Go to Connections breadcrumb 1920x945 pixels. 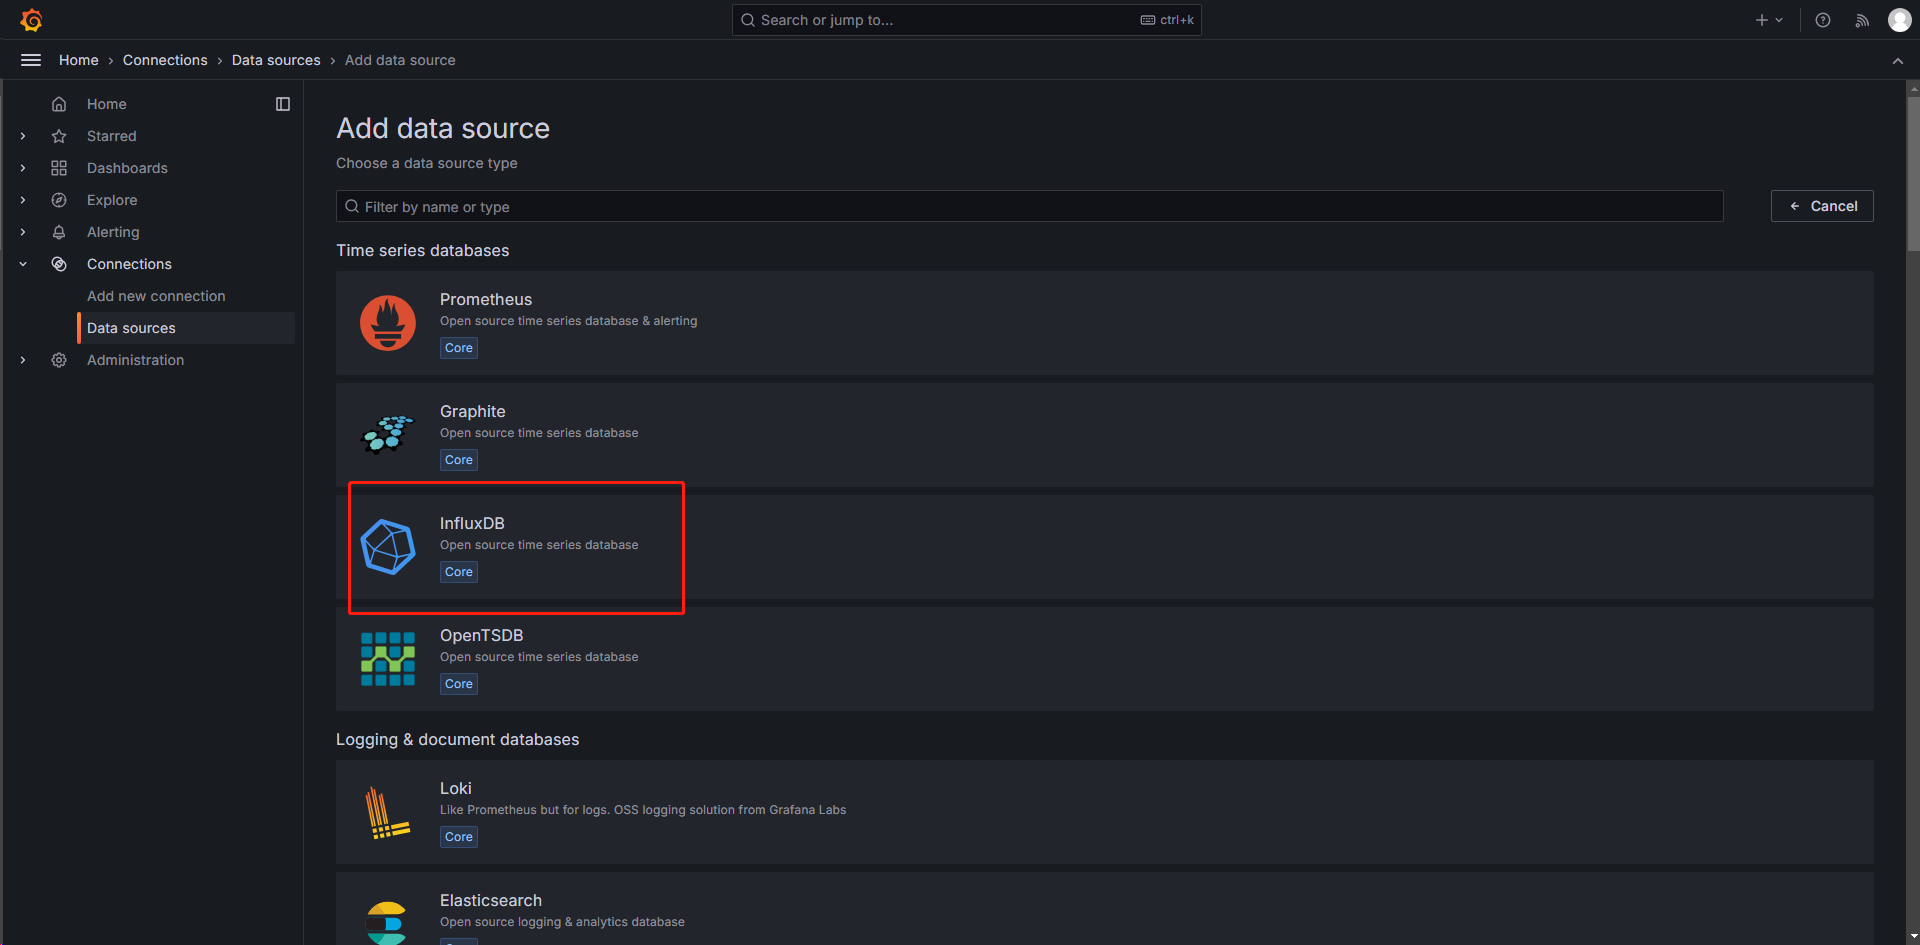165,60
